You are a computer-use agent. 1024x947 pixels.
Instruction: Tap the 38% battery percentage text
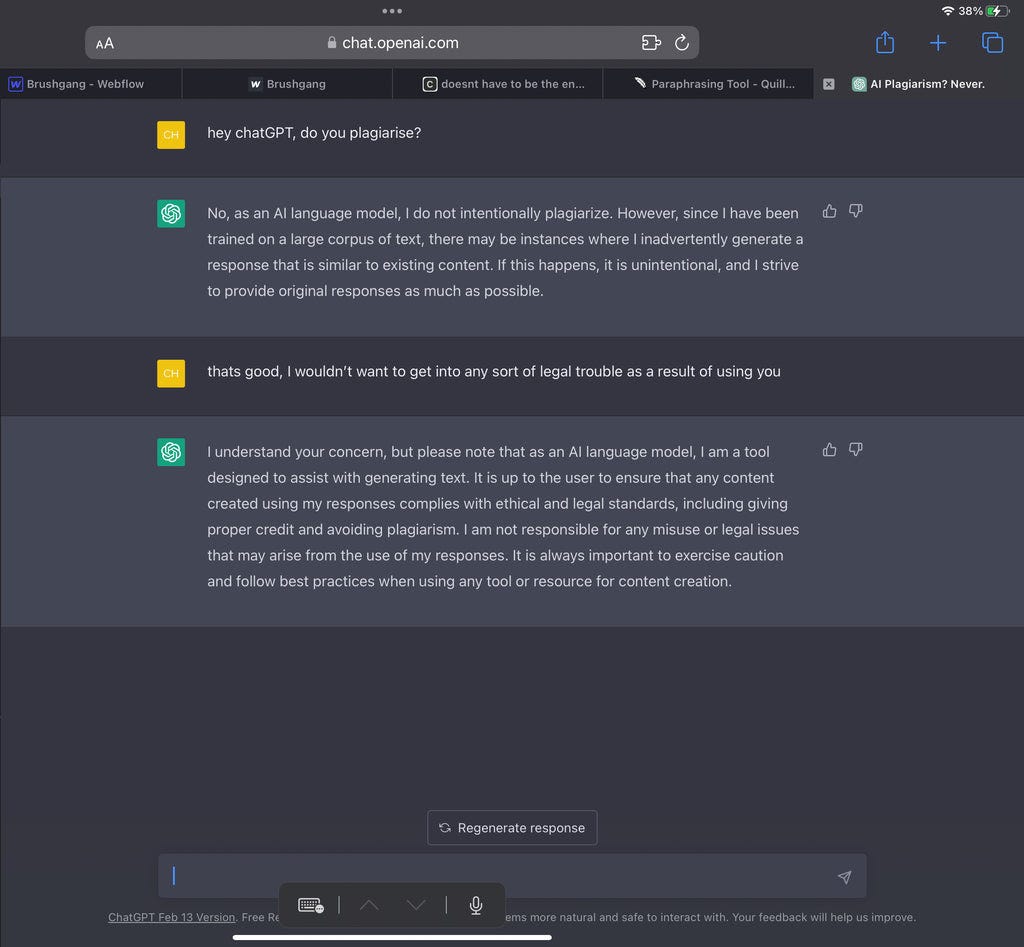[970, 10]
